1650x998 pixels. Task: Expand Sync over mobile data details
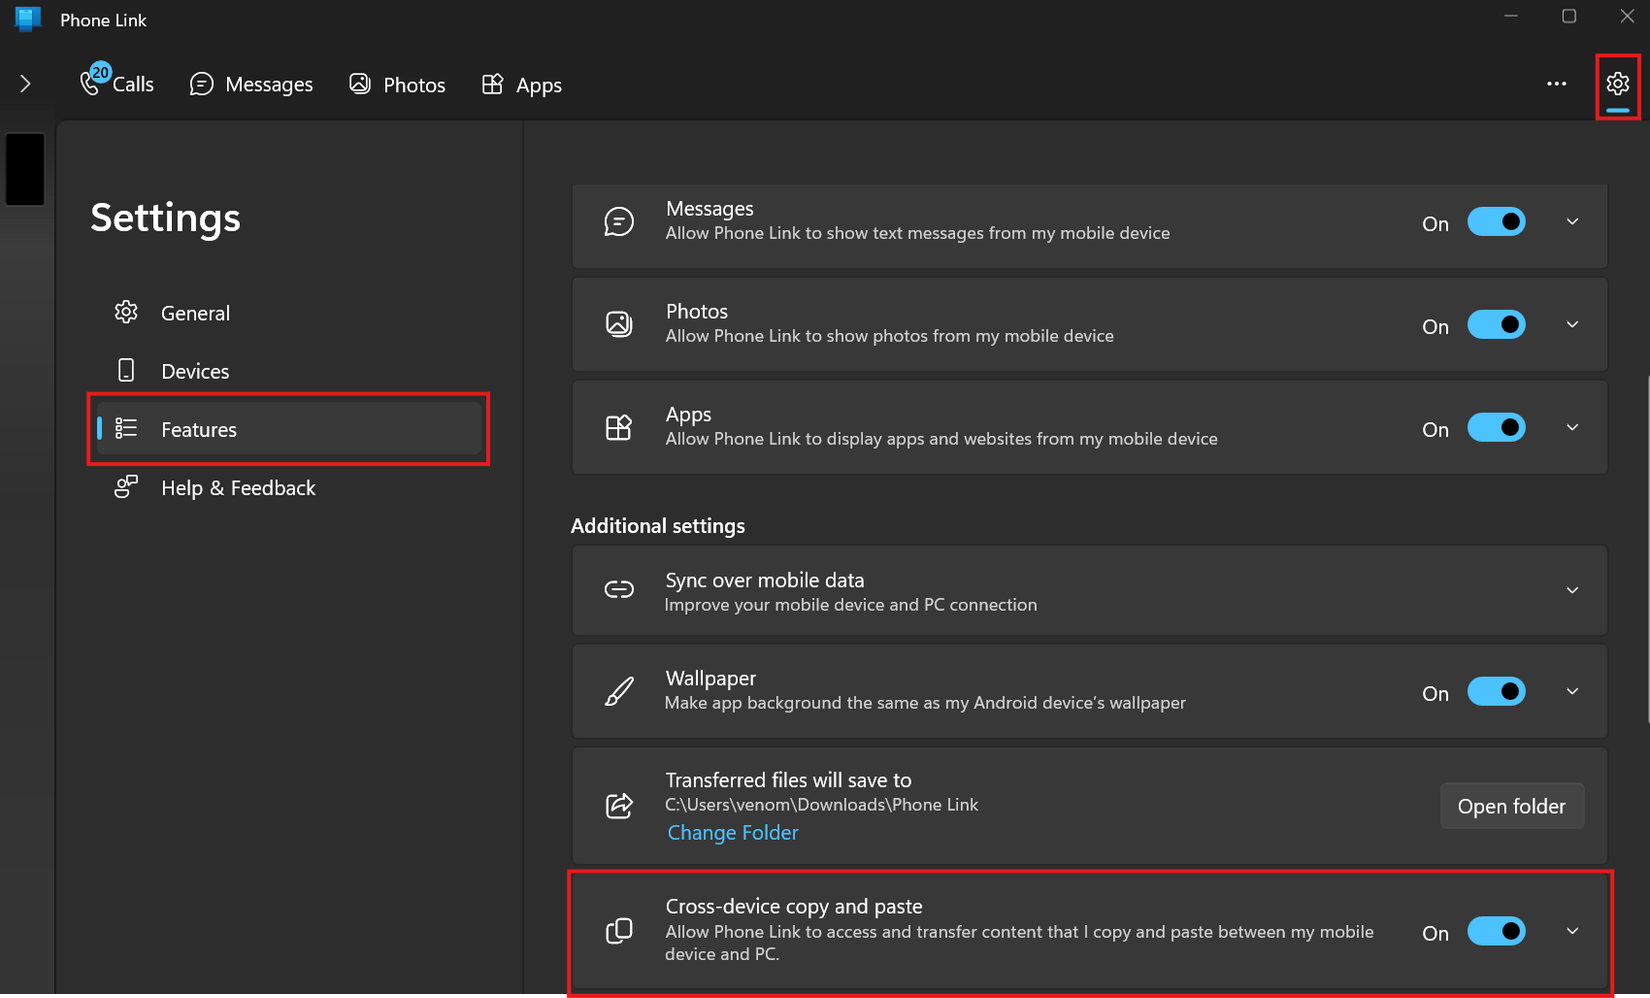1572,590
